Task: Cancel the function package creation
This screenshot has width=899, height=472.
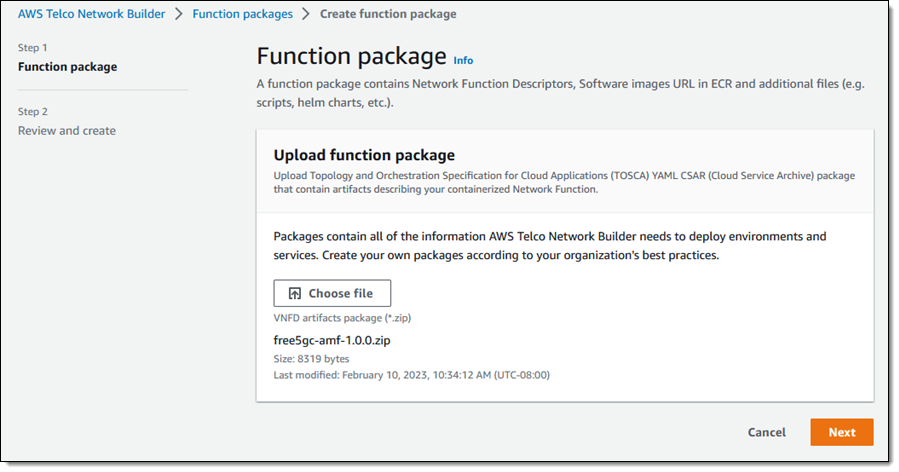Action: click(767, 432)
